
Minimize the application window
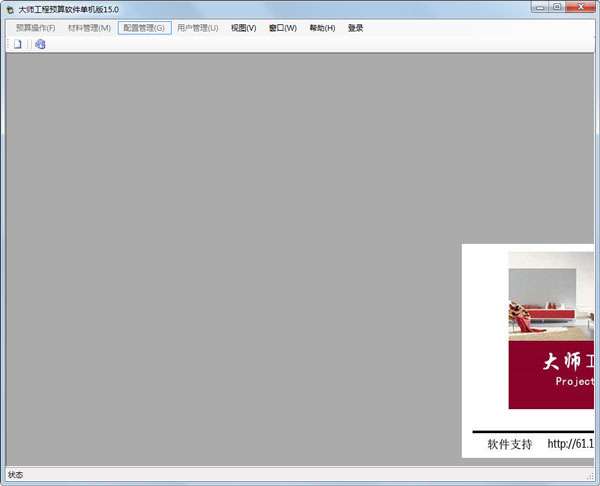point(540,7)
